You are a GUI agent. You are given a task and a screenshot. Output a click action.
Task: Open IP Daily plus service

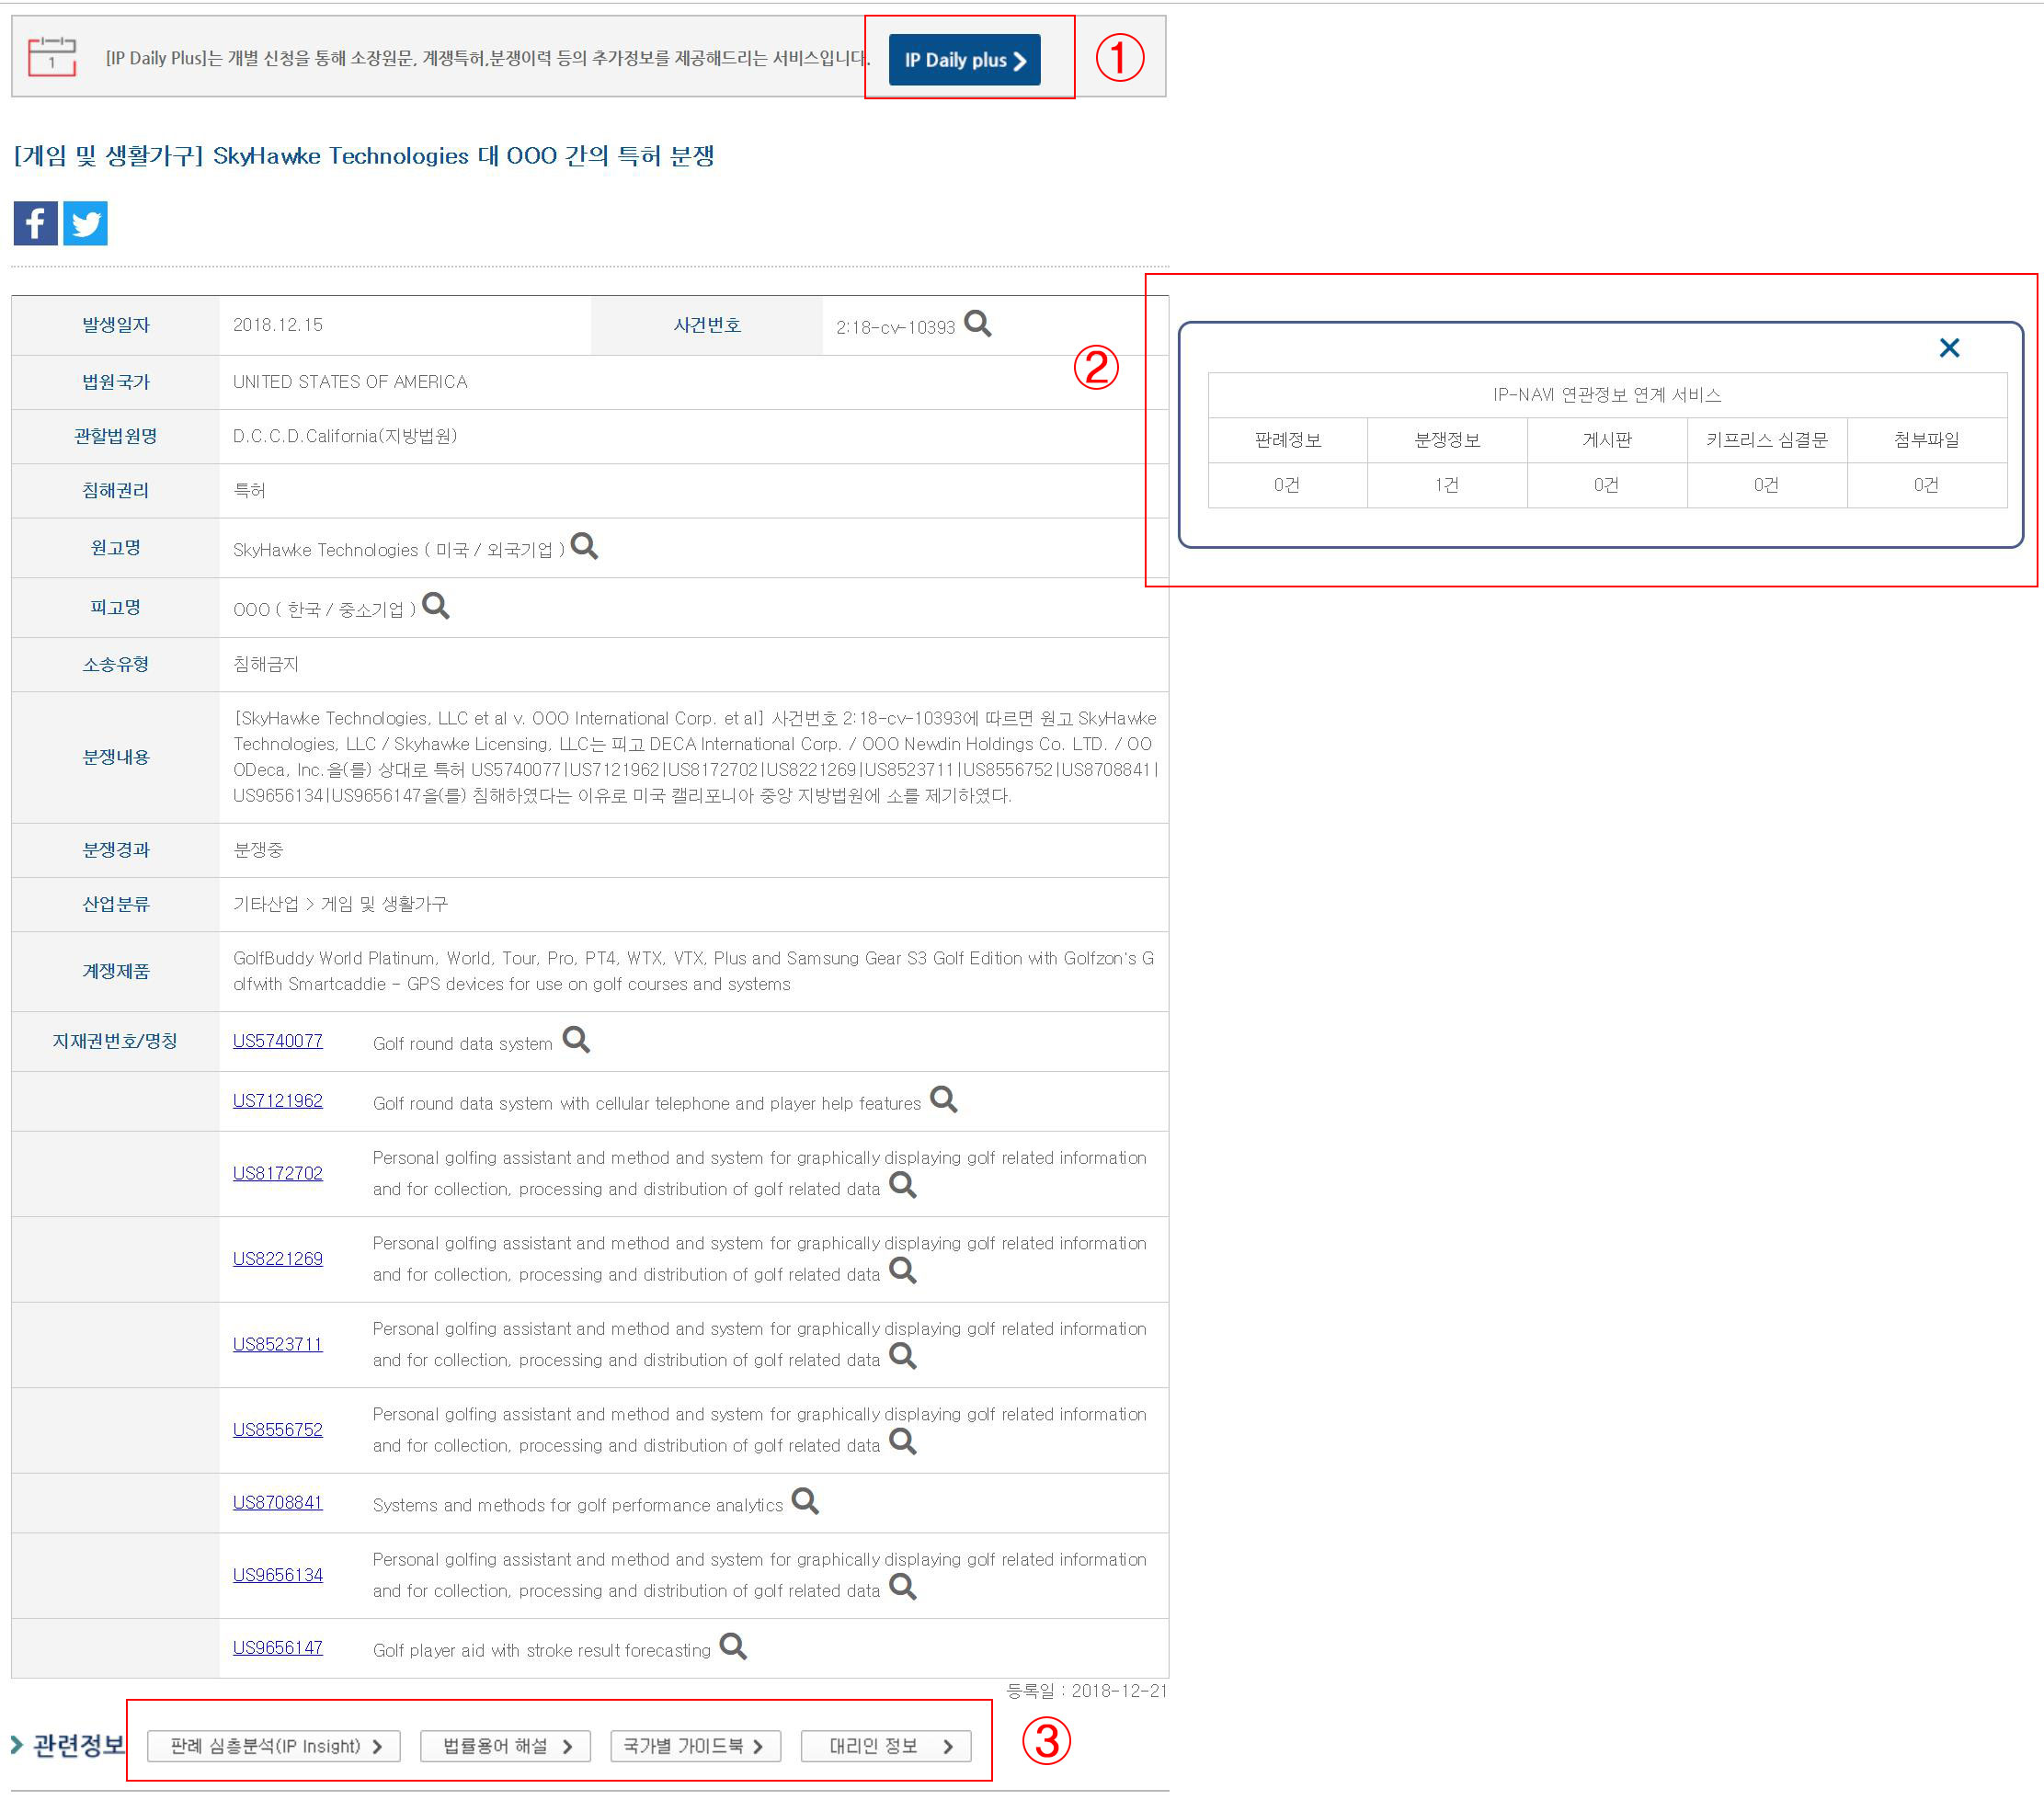coord(964,60)
